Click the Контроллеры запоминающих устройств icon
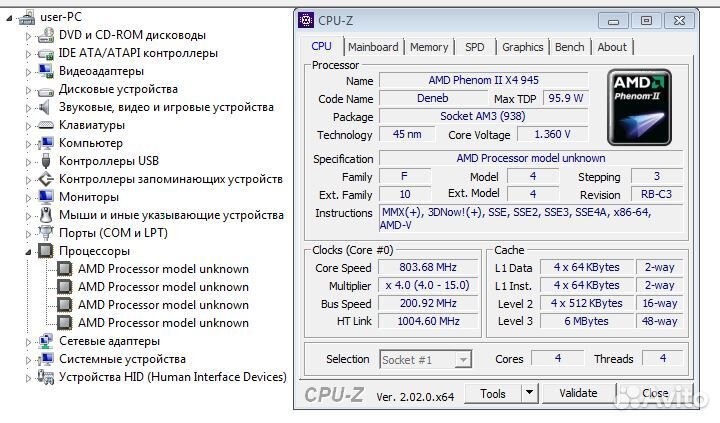Image resolution: width=720 pixels, height=423 pixels. click(x=45, y=179)
